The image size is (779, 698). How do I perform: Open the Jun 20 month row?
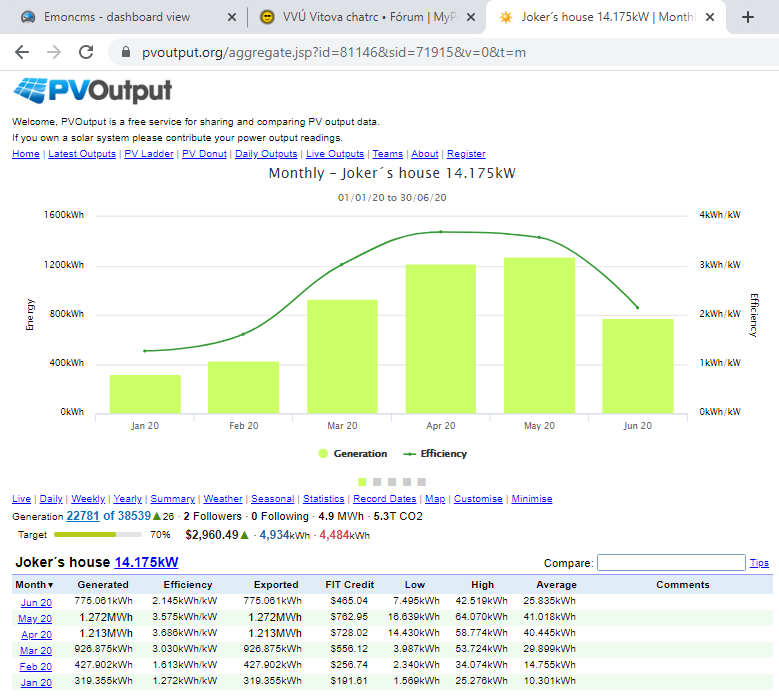[36, 602]
